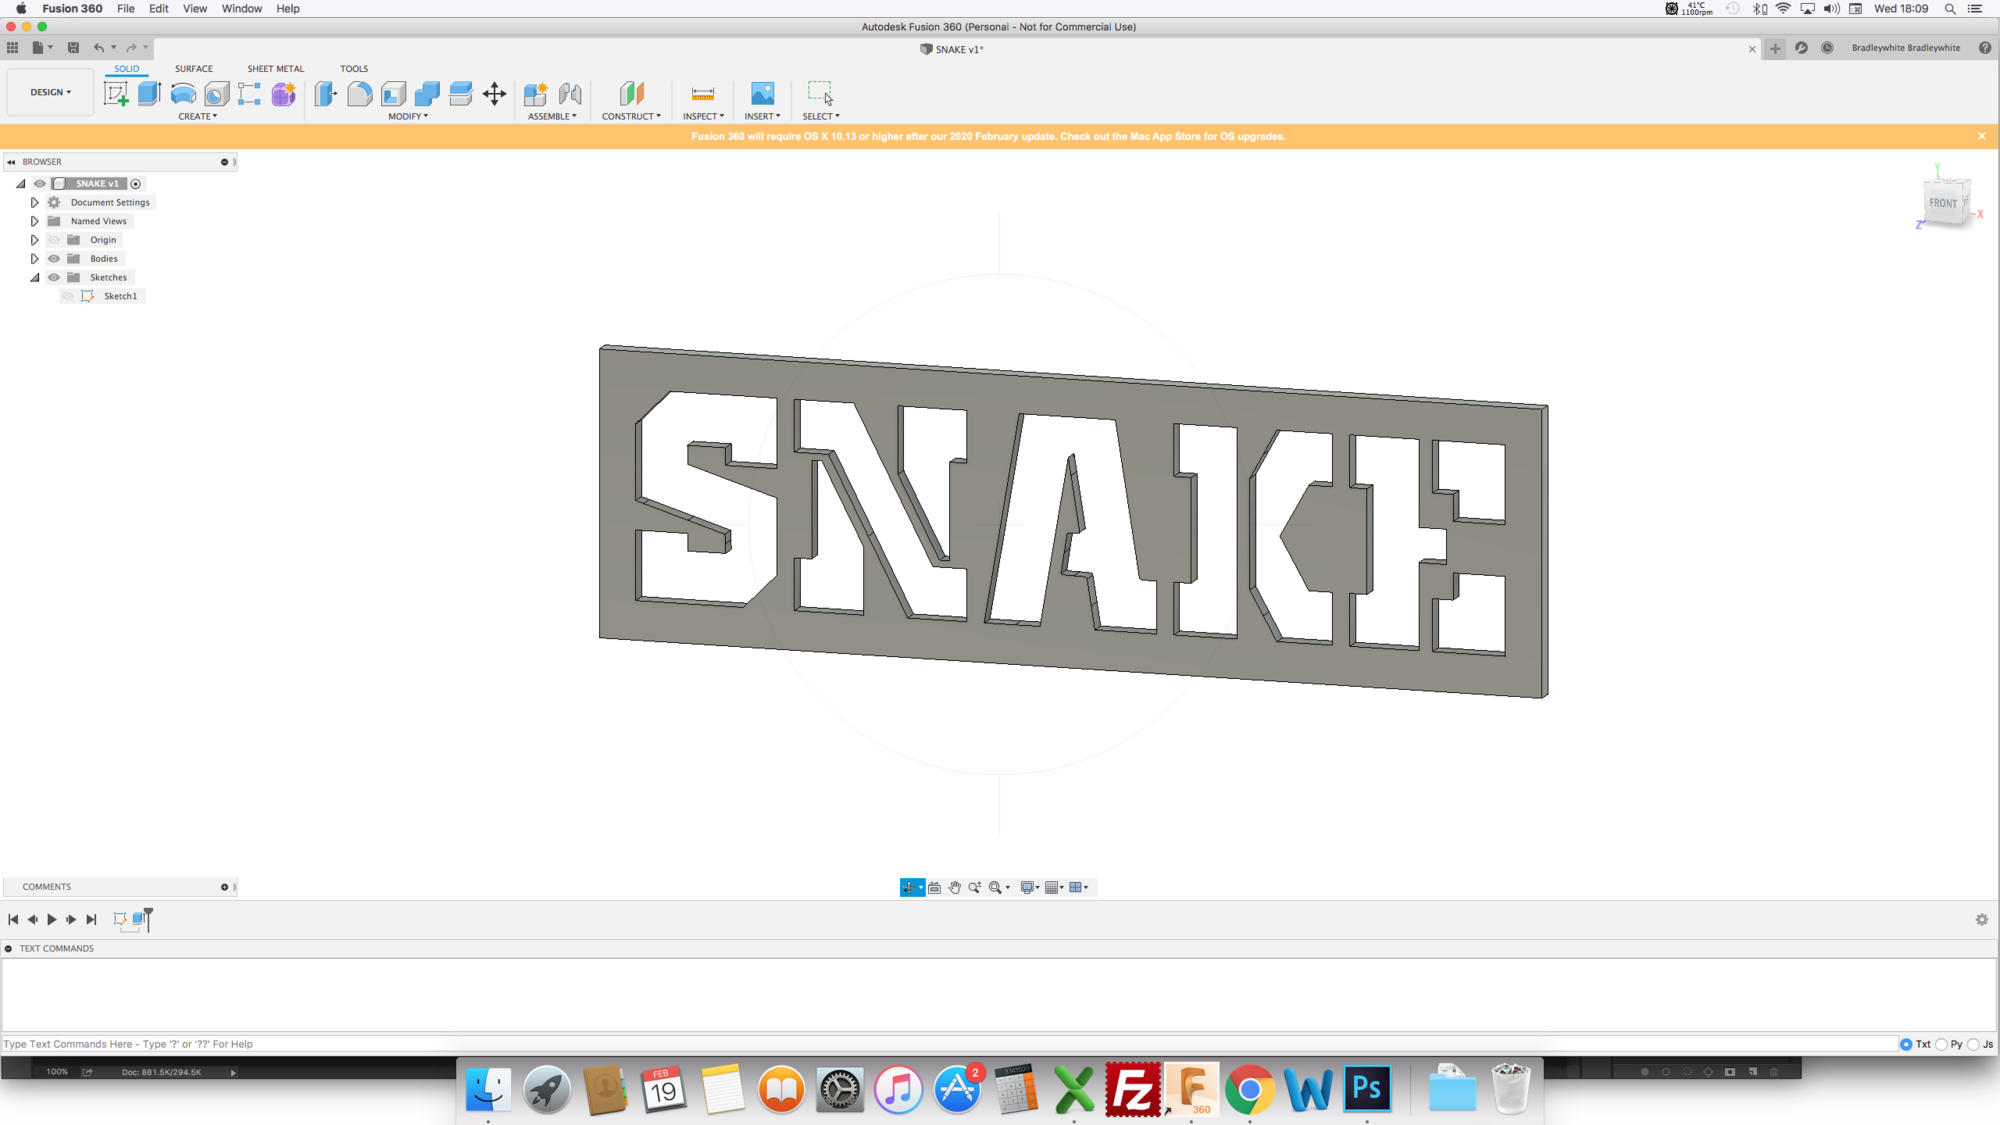This screenshot has width=2000, height=1125.
Task: Select the Extrude tool
Action: (x=150, y=94)
